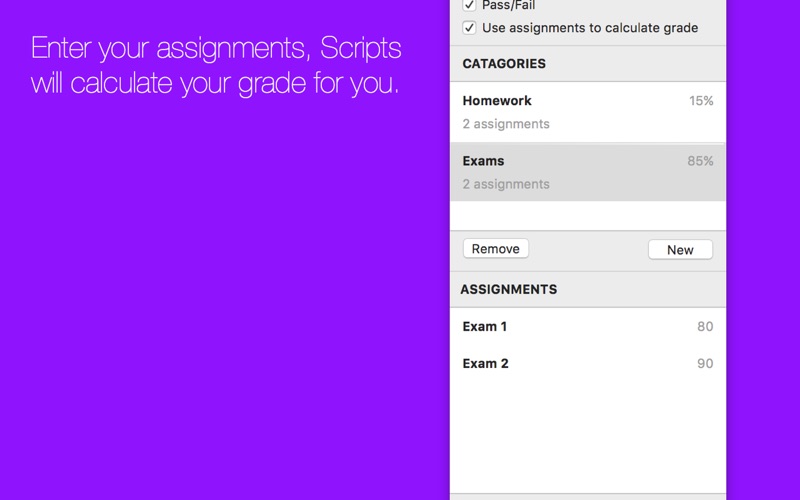This screenshot has width=800, height=500.
Task: Click the Exams 85% weight value
Action: 700,161
